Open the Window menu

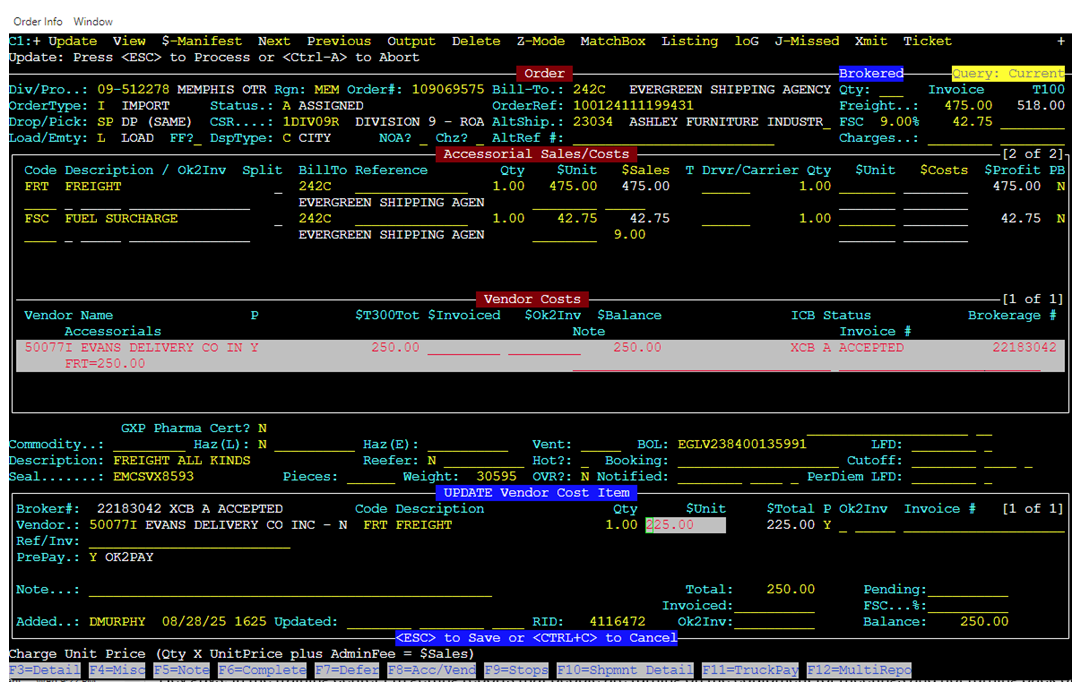tap(93, 21)
